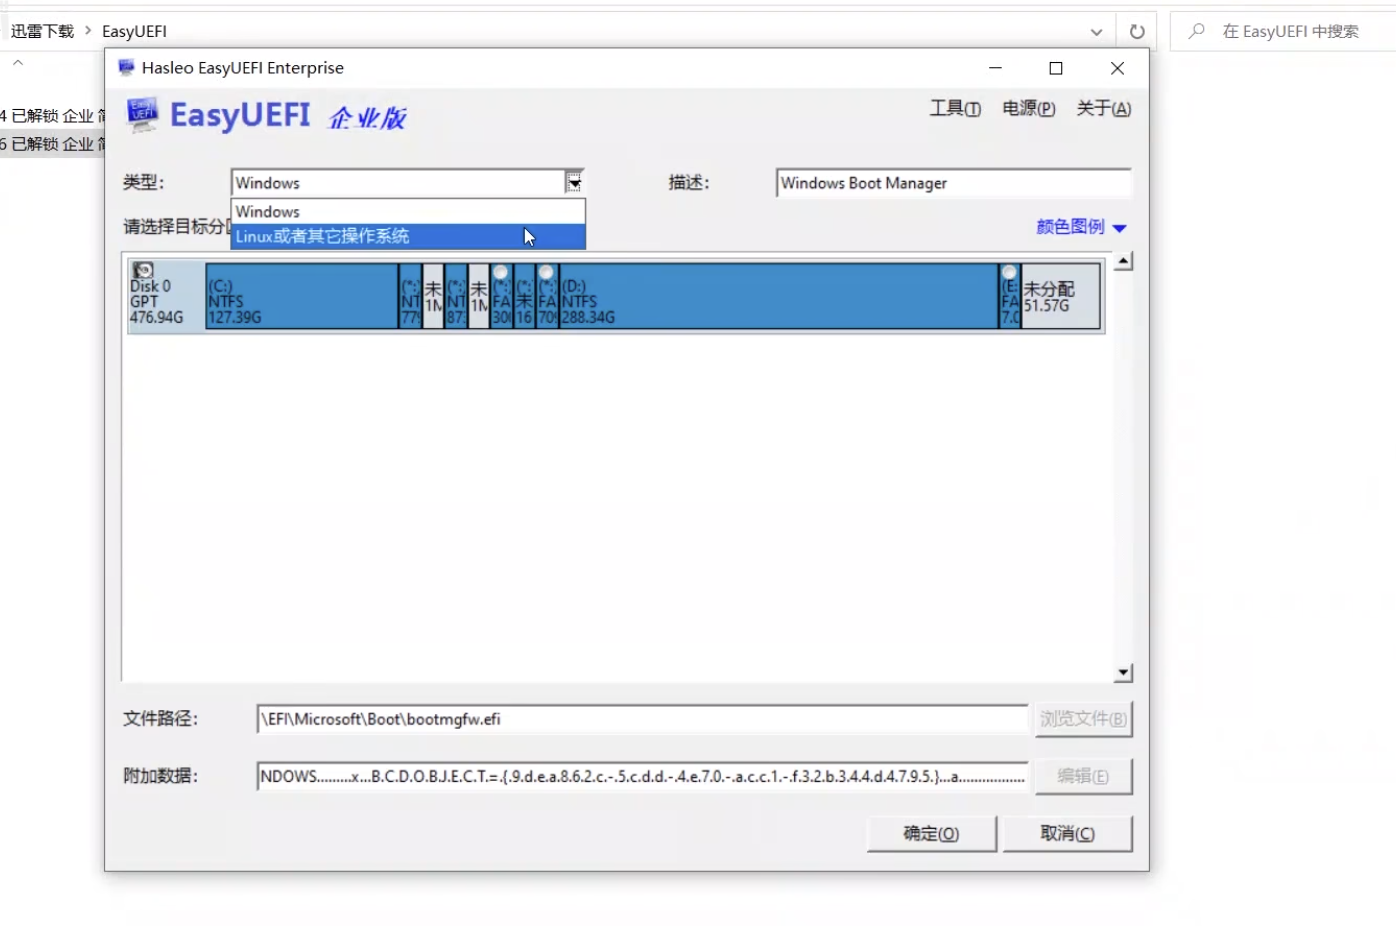Click the magnifier icon in Explorer search

click(x=1196, y=31)
